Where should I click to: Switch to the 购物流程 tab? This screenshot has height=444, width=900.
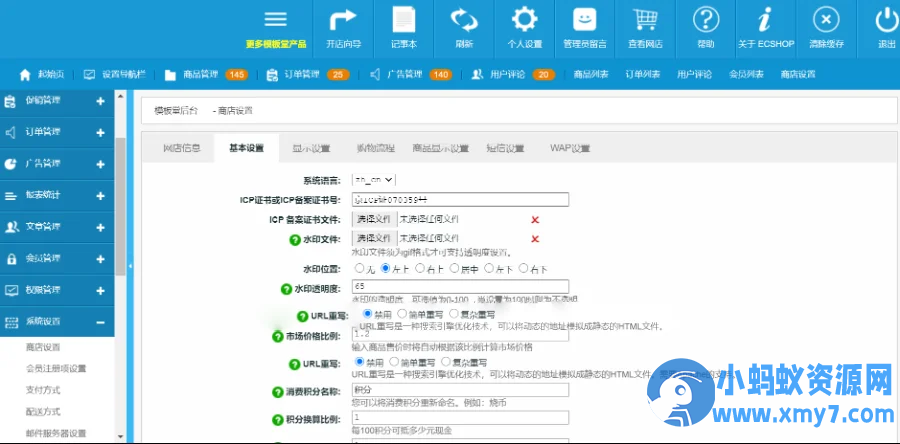(375, 149)
